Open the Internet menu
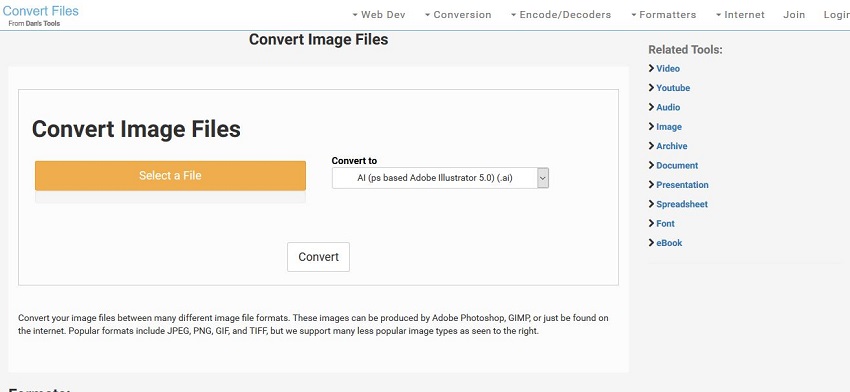This screenshot has height=392, width=850. 740,15
